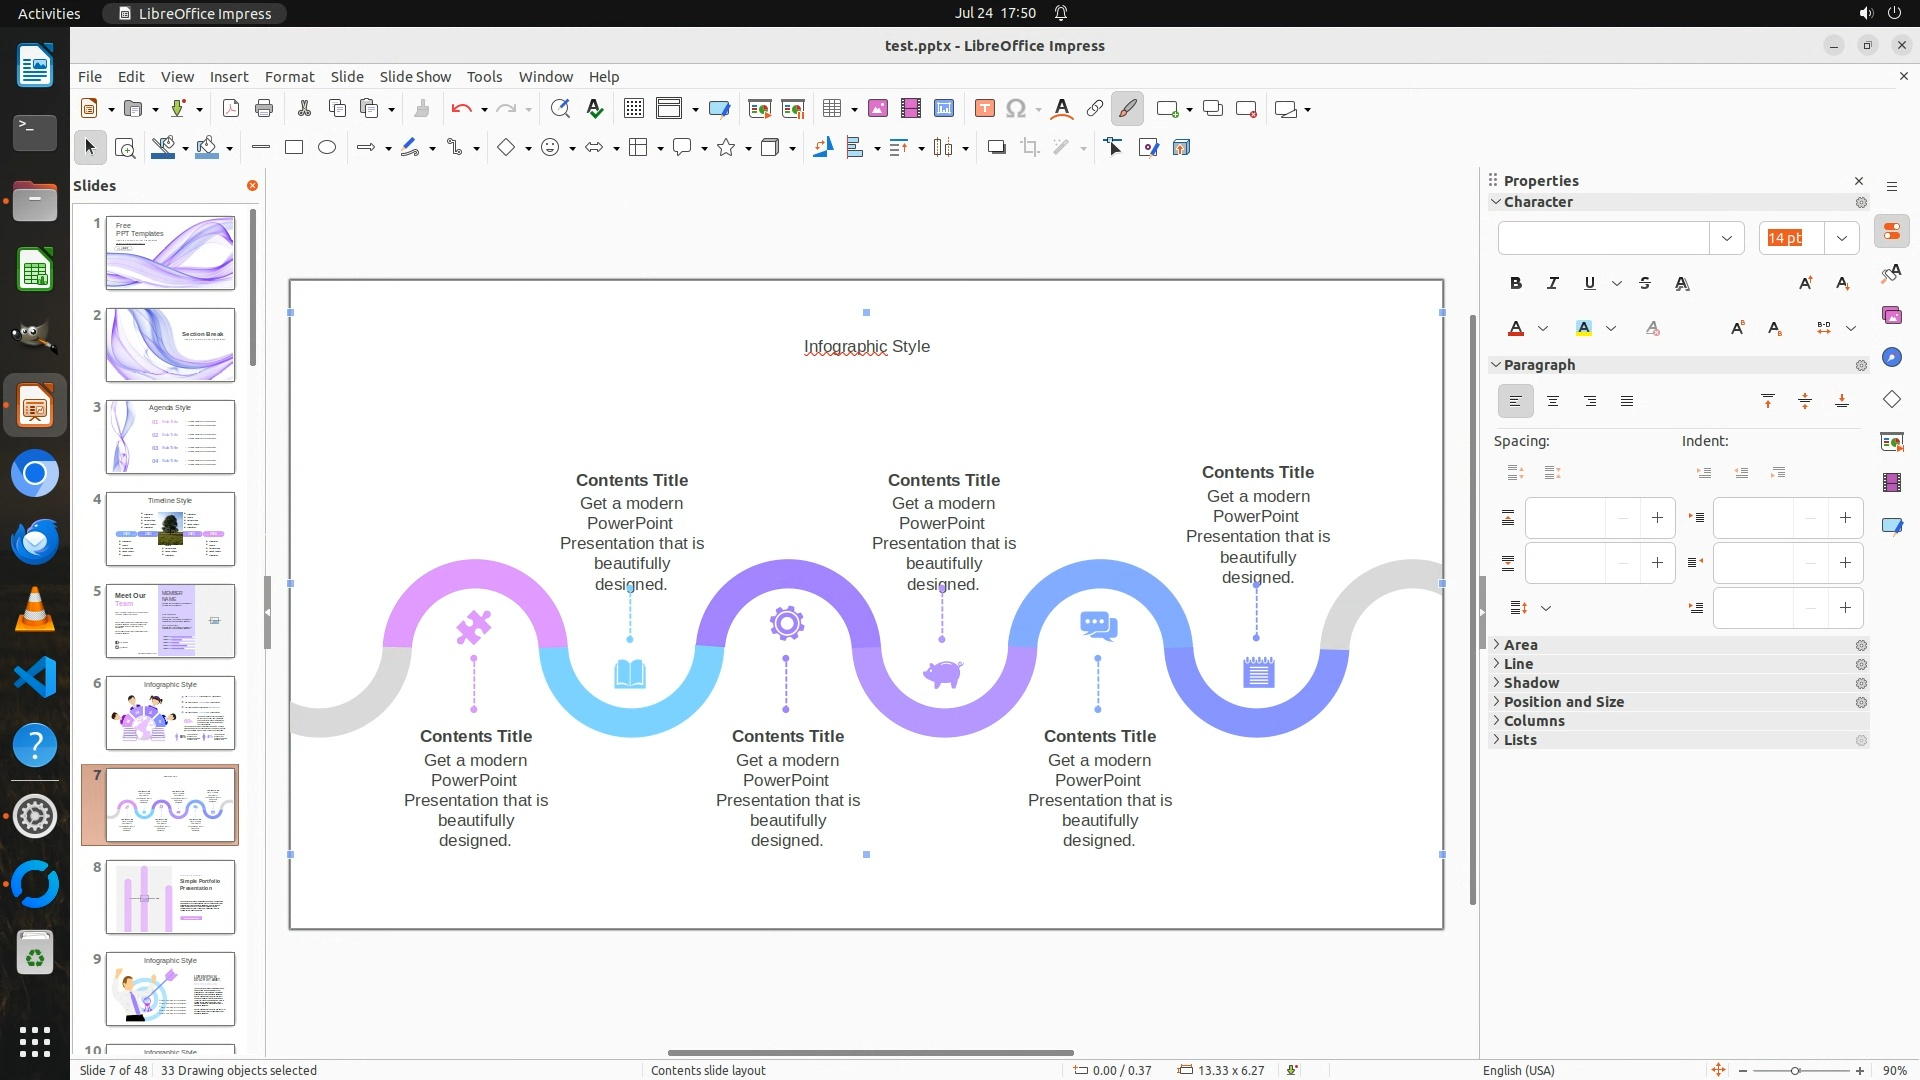Open the Format menu
The image size is (1920, 1080).
(x=289, y=76)
